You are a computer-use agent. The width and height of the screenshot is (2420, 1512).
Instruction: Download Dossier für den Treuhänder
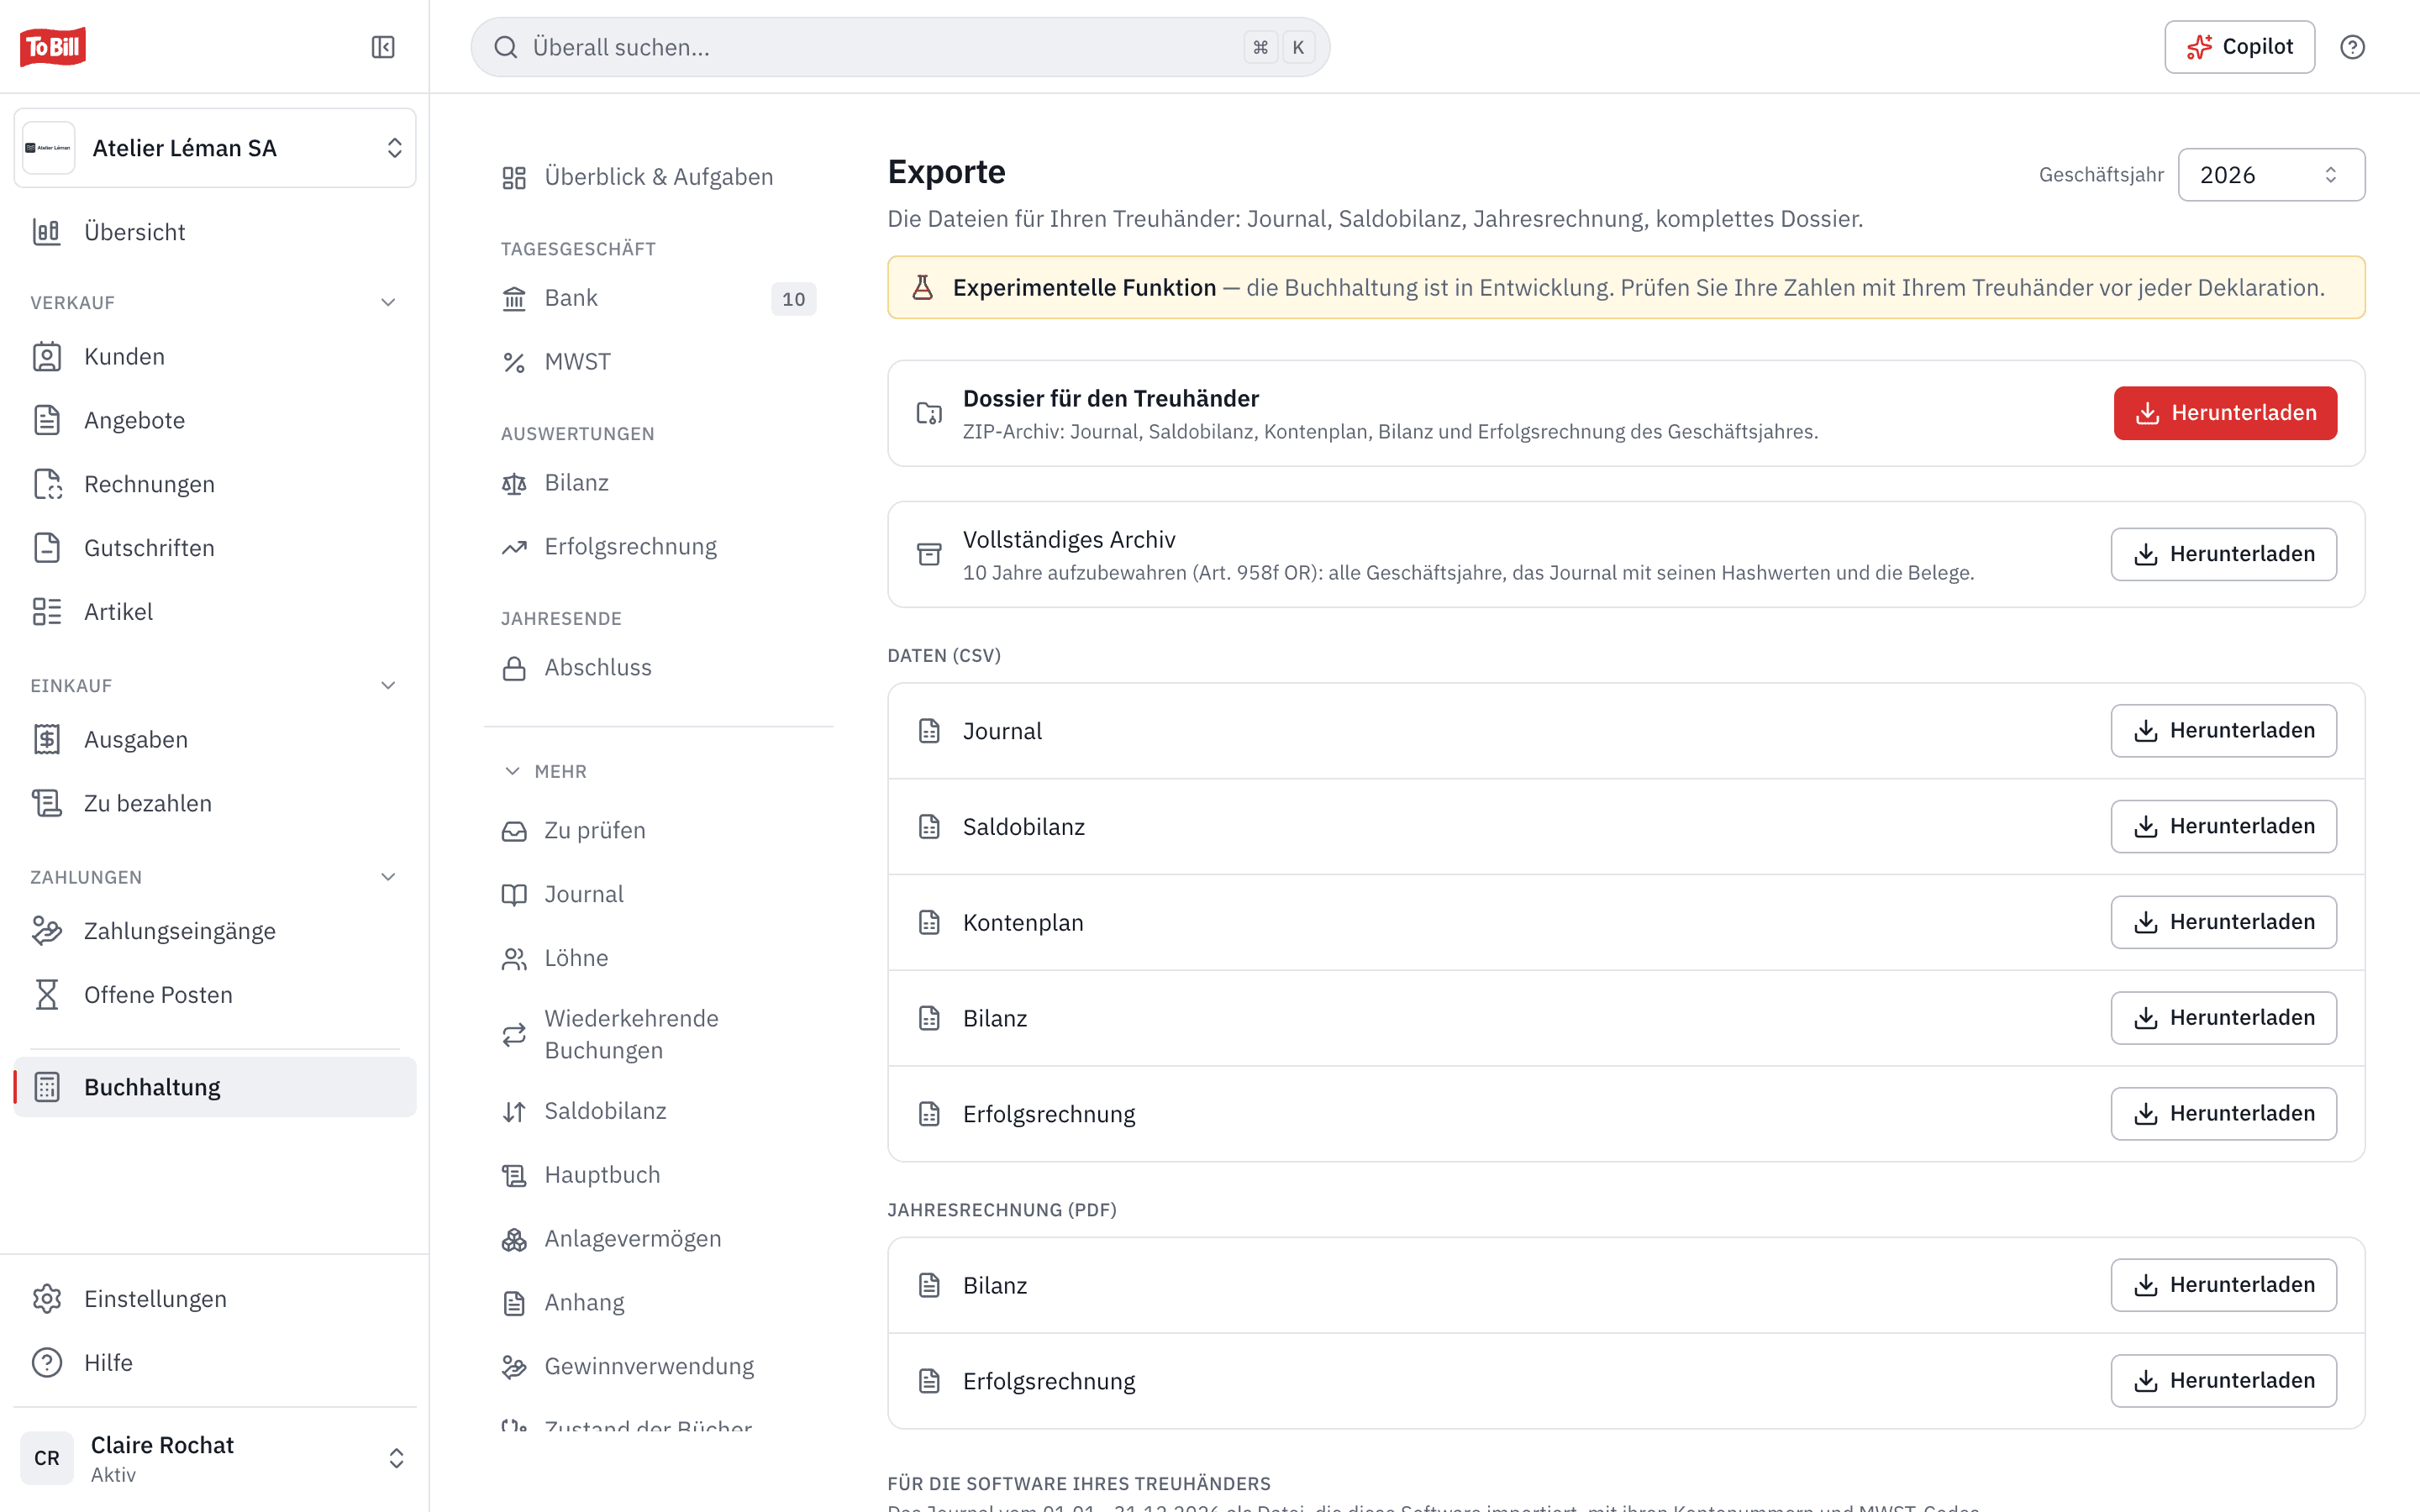pyautogui.click(x=2225, y=413)
